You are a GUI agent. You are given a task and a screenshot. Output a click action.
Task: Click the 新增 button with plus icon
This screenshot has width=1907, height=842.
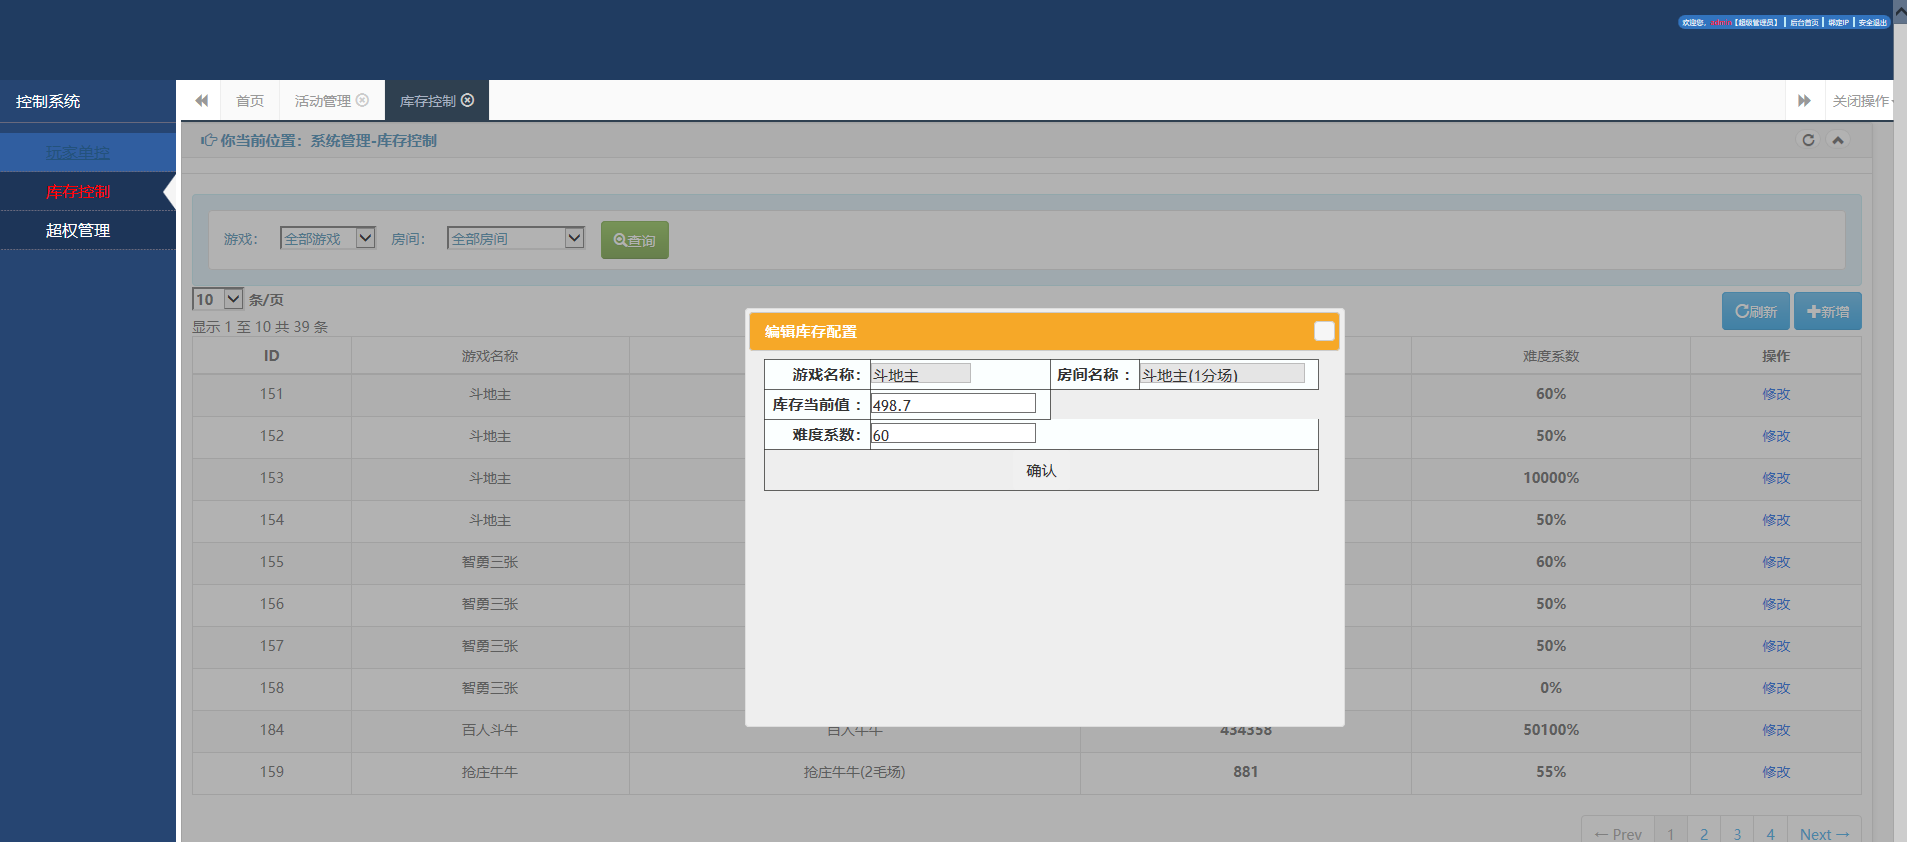point(1827,311)
